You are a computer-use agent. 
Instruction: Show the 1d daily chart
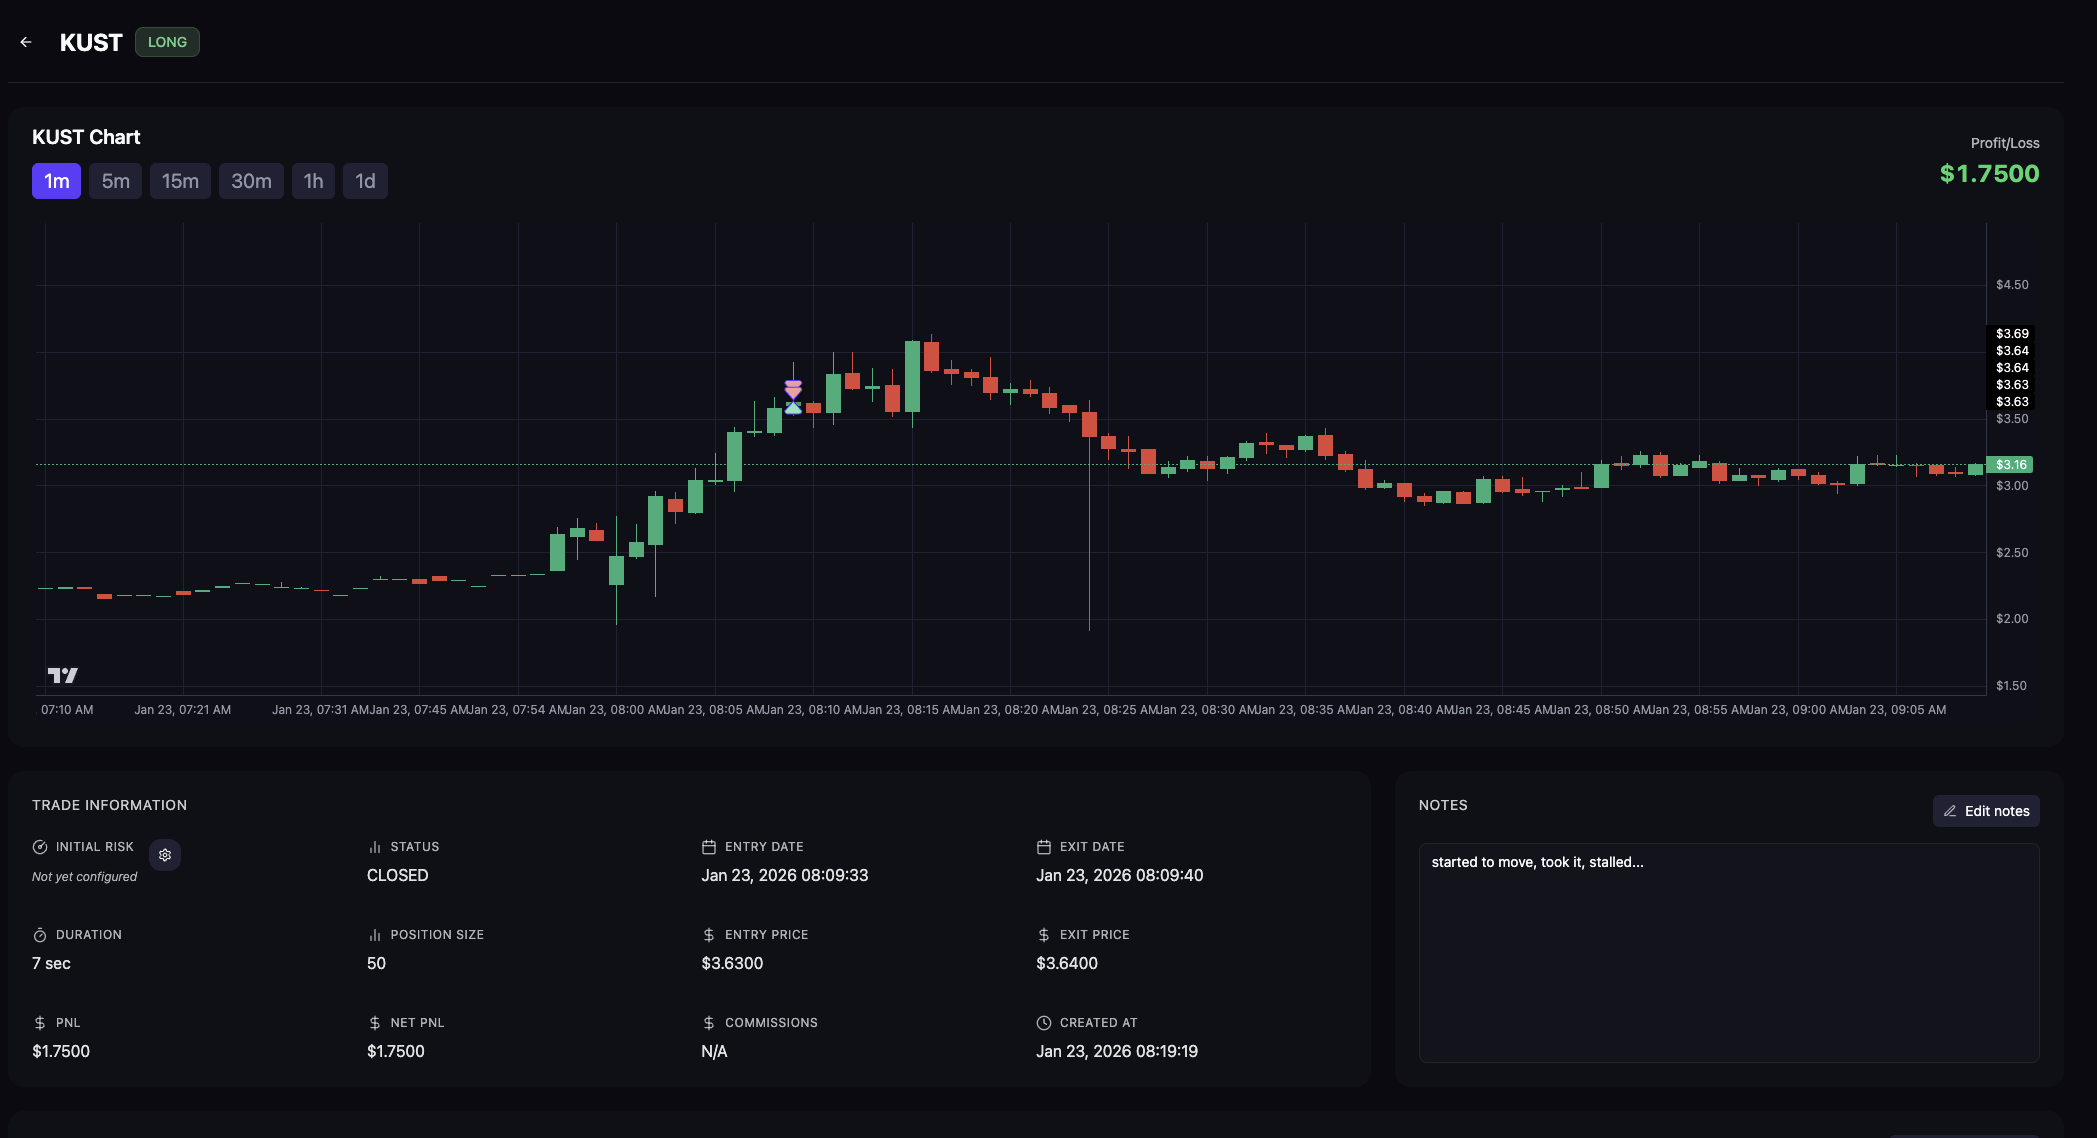click(x=365, y=181)
